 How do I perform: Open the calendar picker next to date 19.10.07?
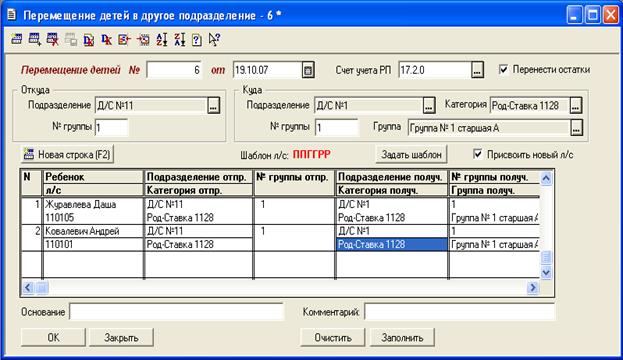(x=308, y=70)
